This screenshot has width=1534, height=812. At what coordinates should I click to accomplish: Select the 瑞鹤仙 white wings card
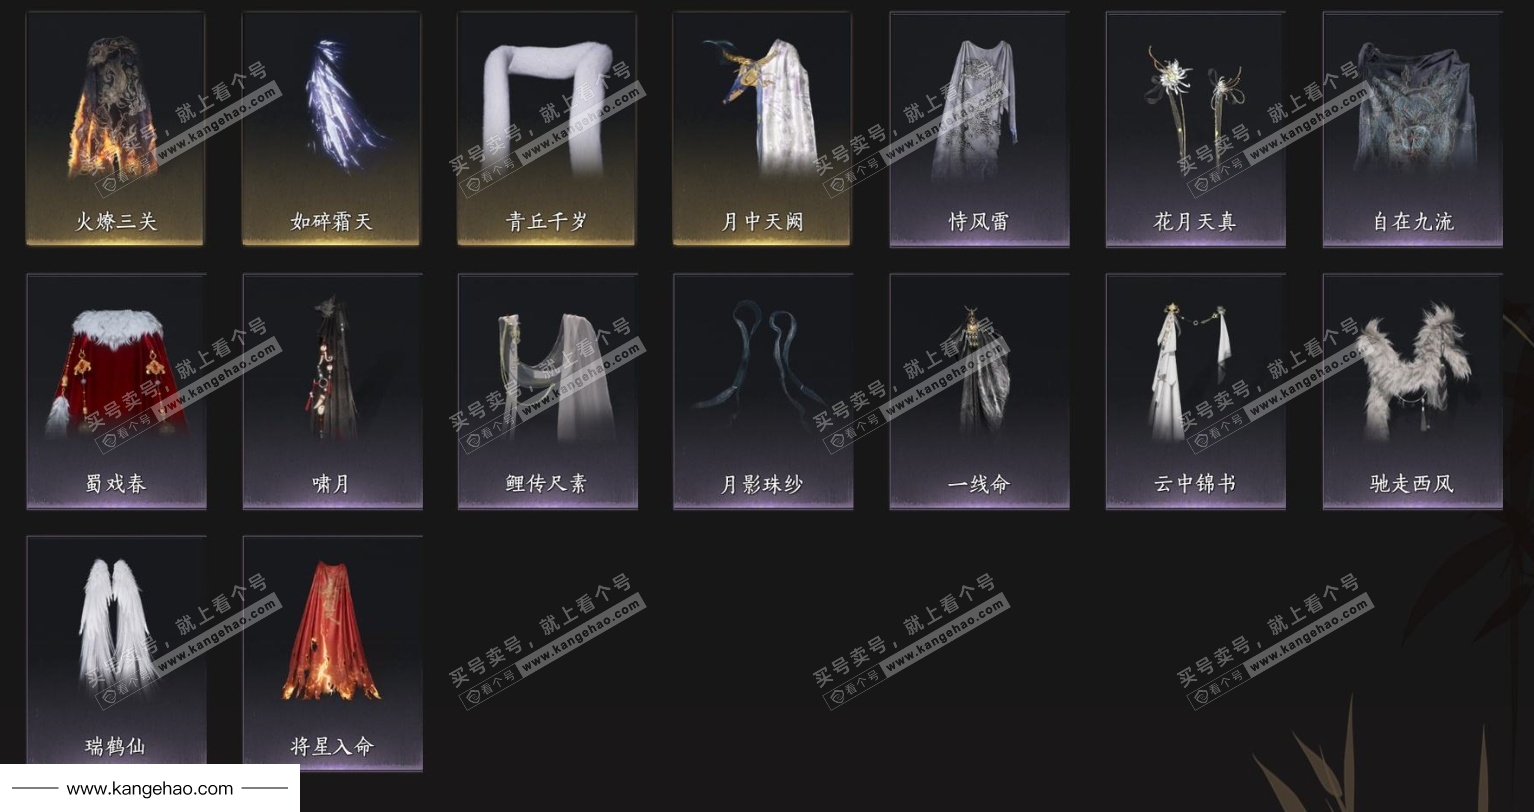(116, 653)
